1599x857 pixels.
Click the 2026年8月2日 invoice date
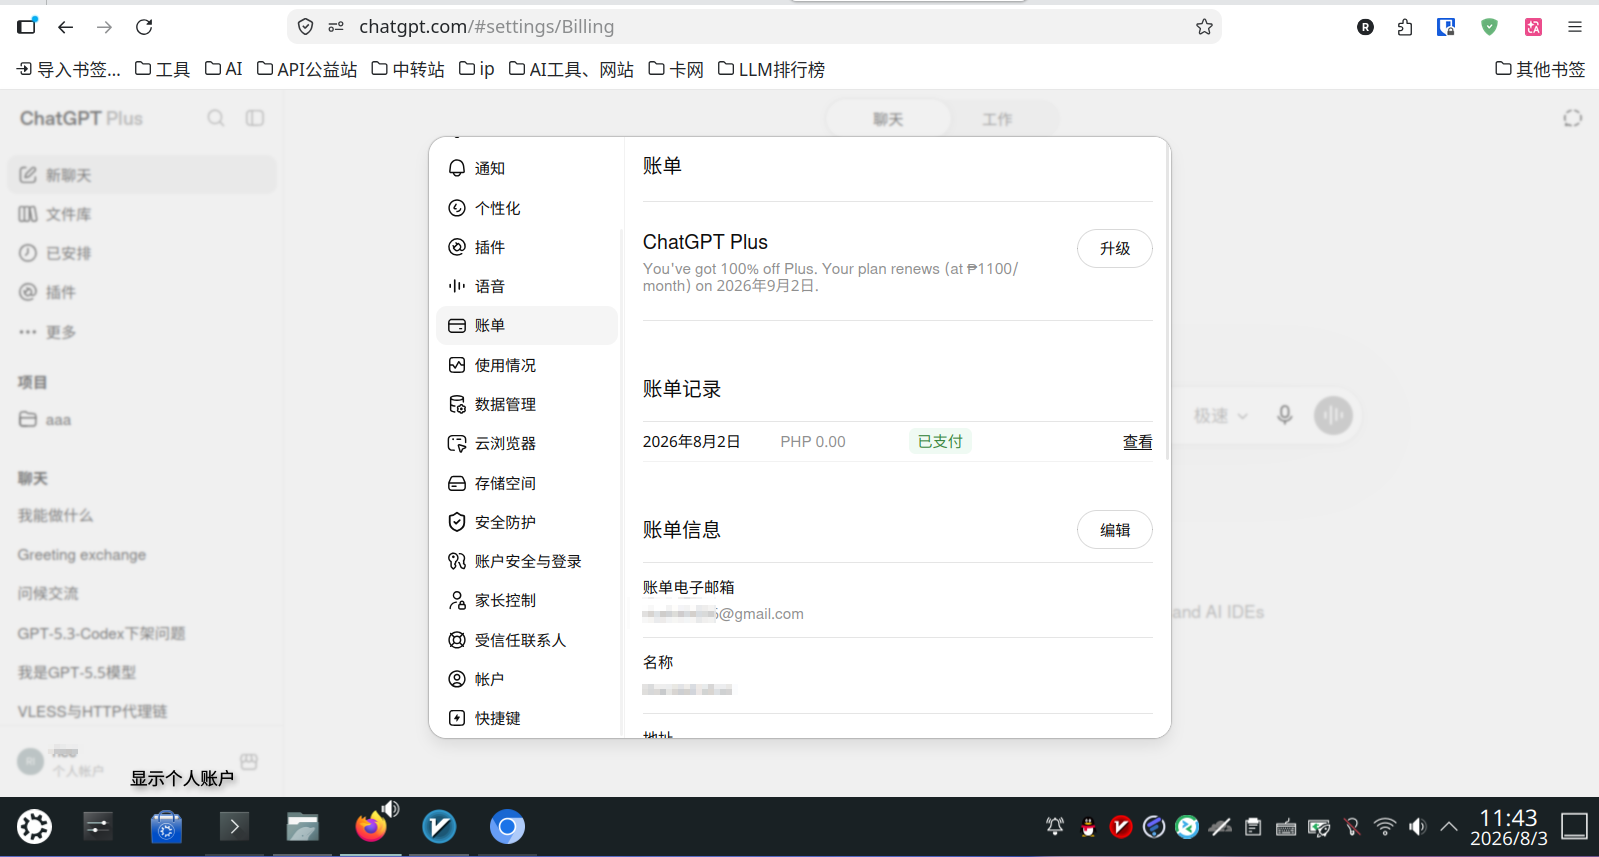click(x=691, y=442)
